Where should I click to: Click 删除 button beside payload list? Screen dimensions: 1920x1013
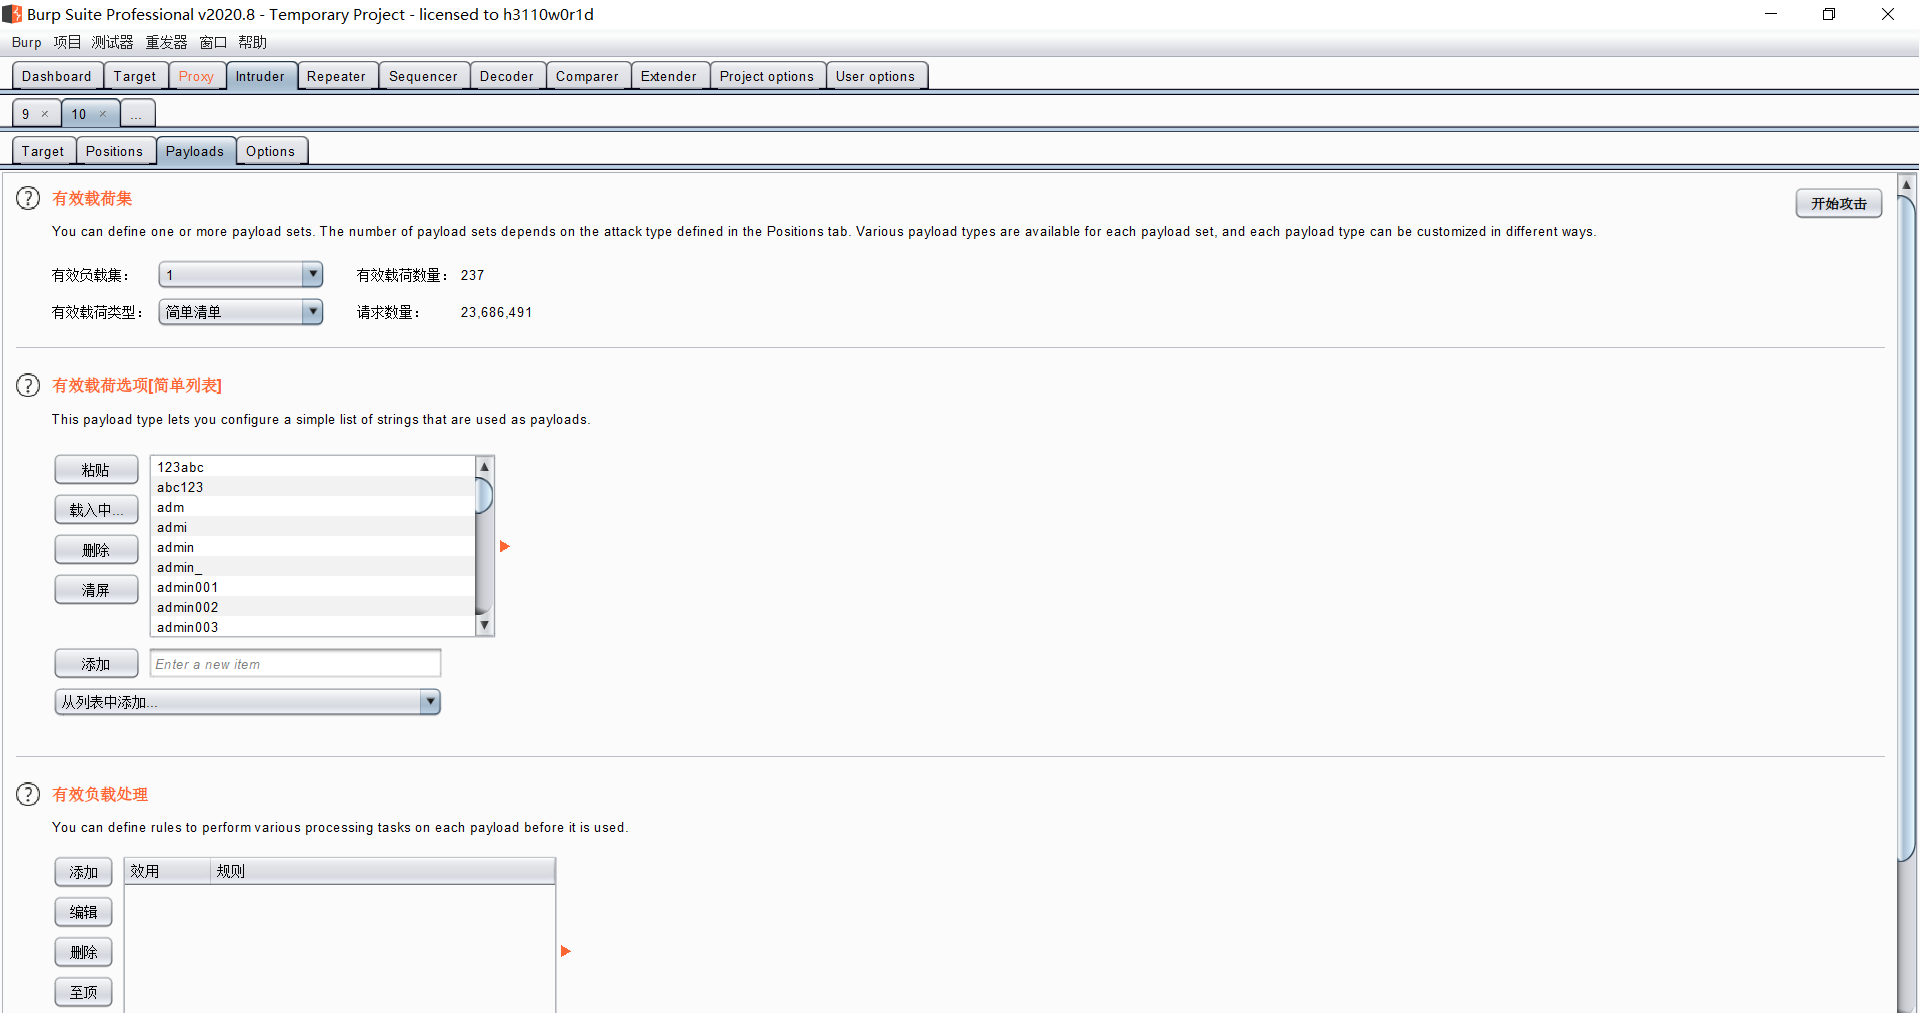click(96, 550)
